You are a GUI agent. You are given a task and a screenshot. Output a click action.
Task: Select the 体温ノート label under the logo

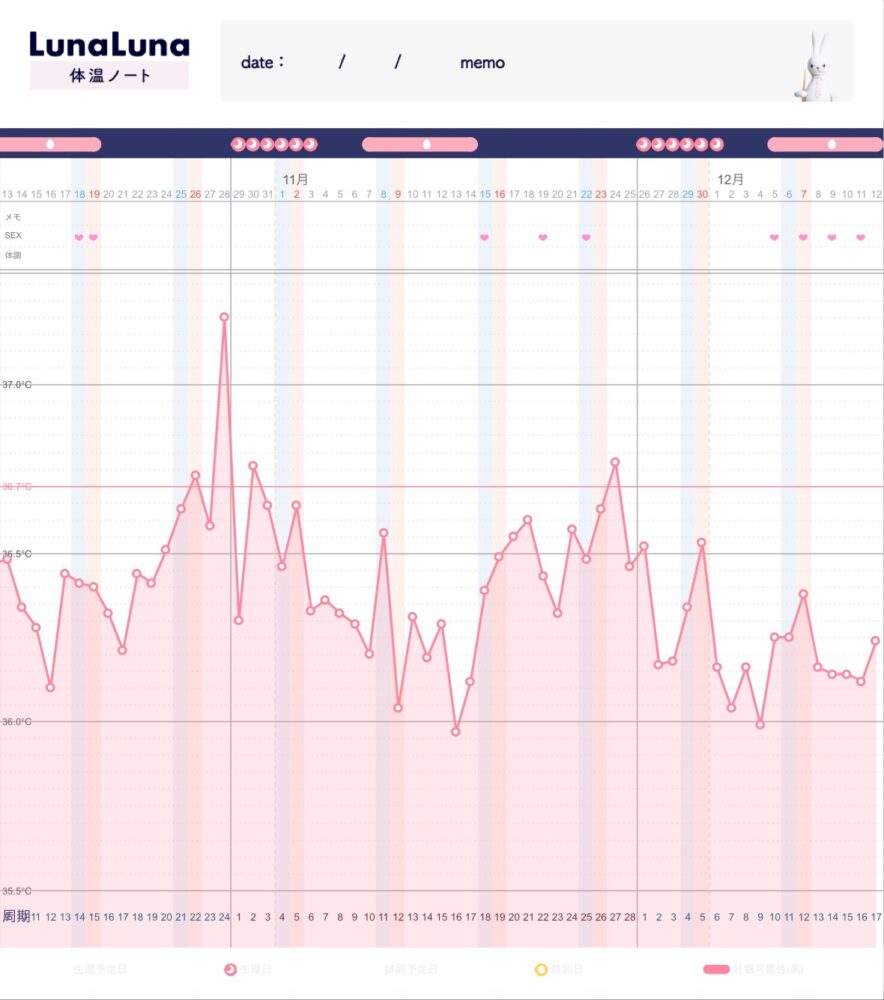click(x=109, y=76)
